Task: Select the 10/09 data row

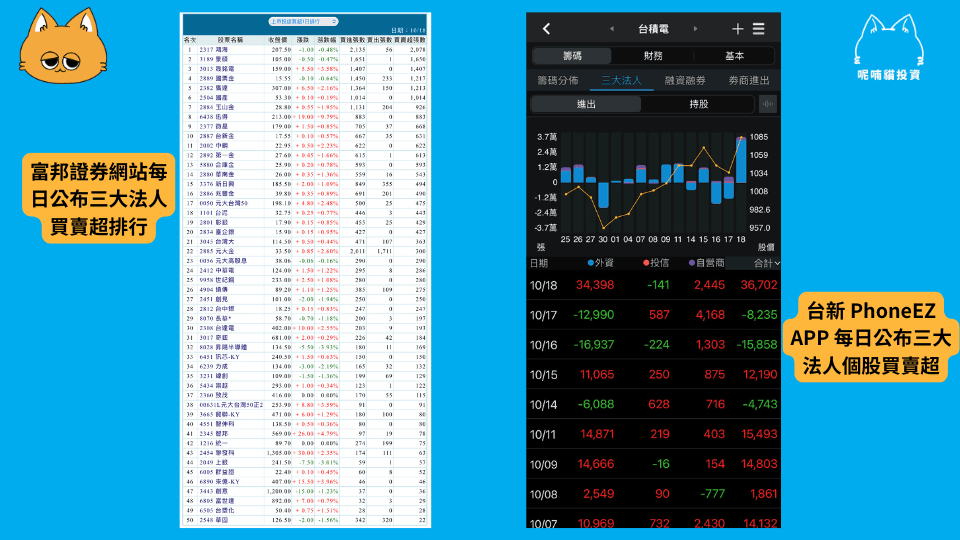Action: pos(653,464)
